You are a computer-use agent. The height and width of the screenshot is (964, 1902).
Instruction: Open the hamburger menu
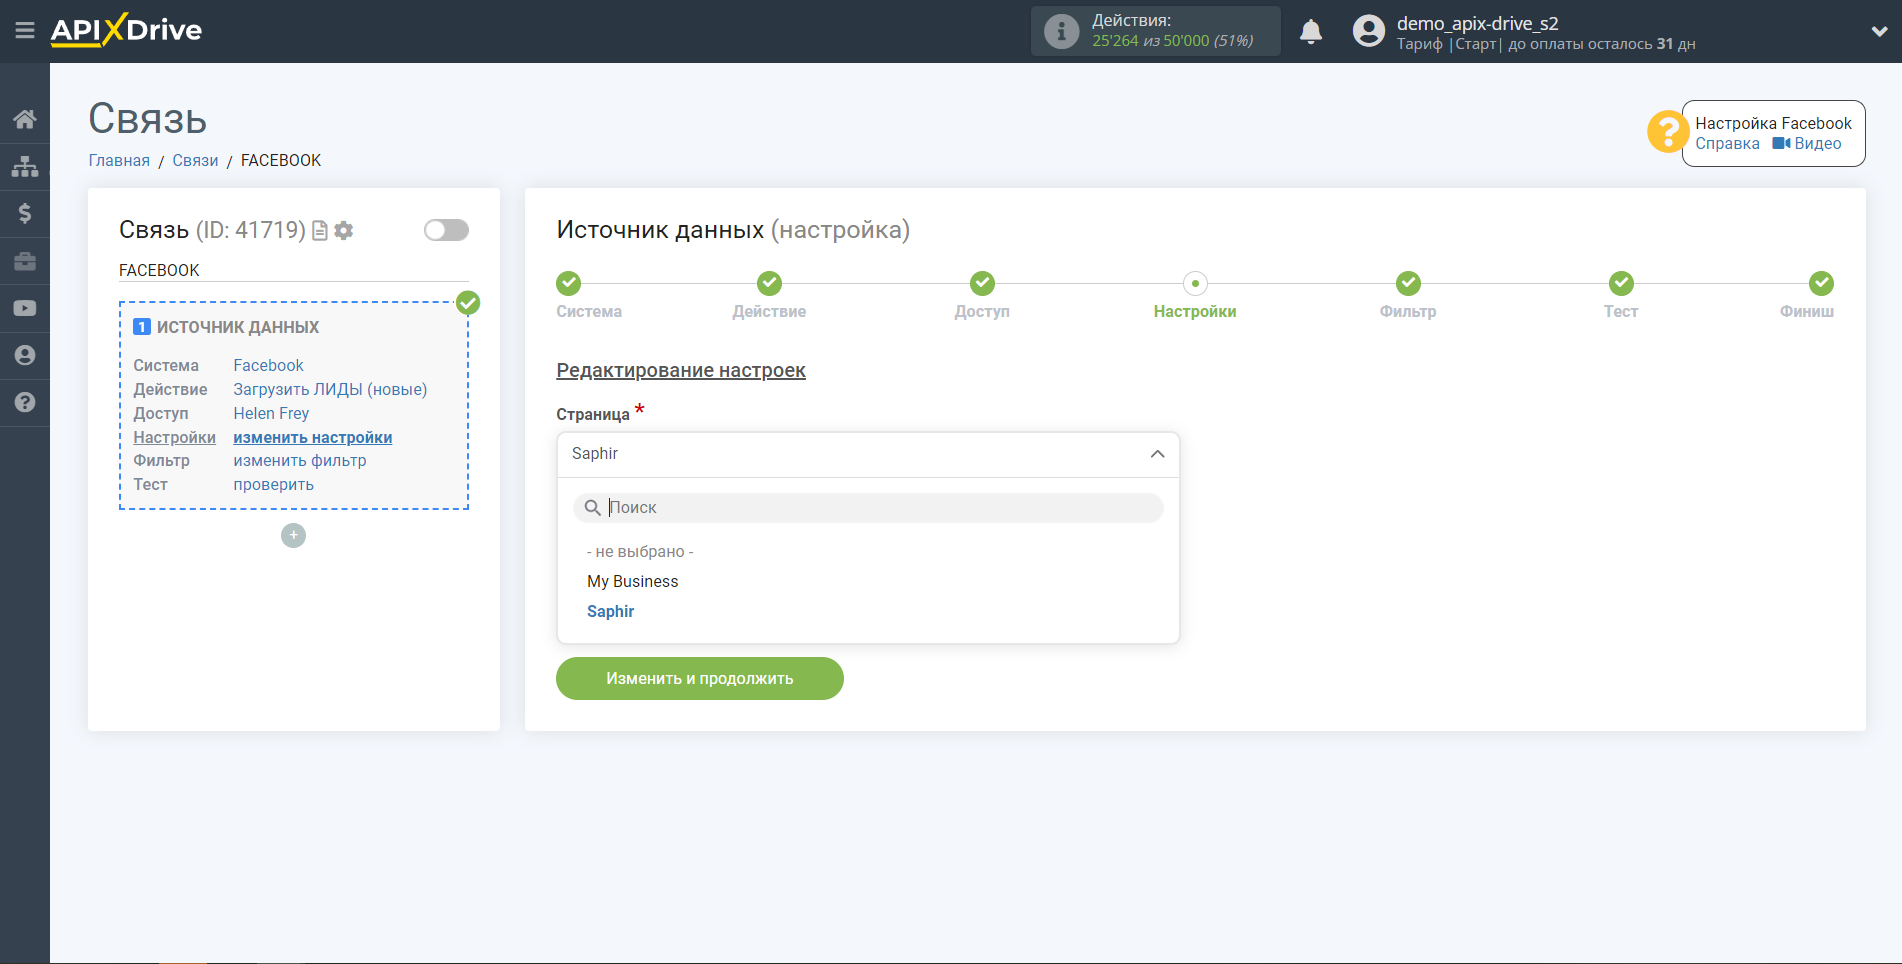coord(25,31)
